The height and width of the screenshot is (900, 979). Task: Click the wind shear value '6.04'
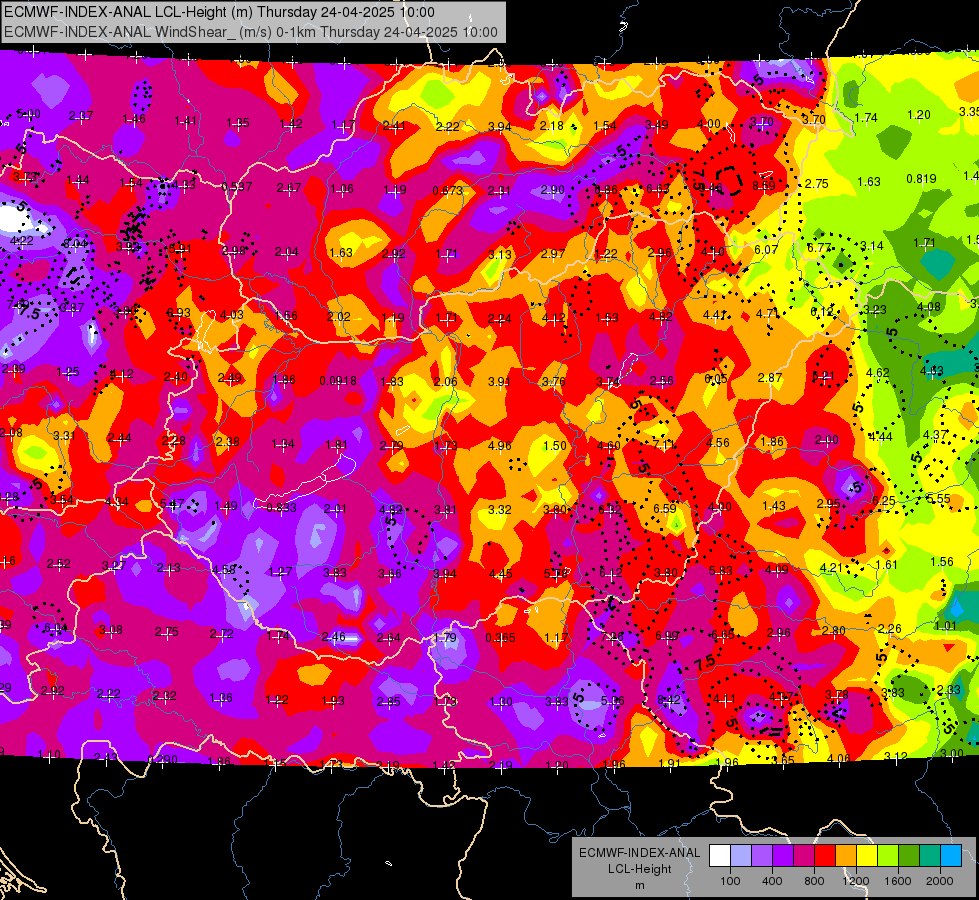click(56, 628)
